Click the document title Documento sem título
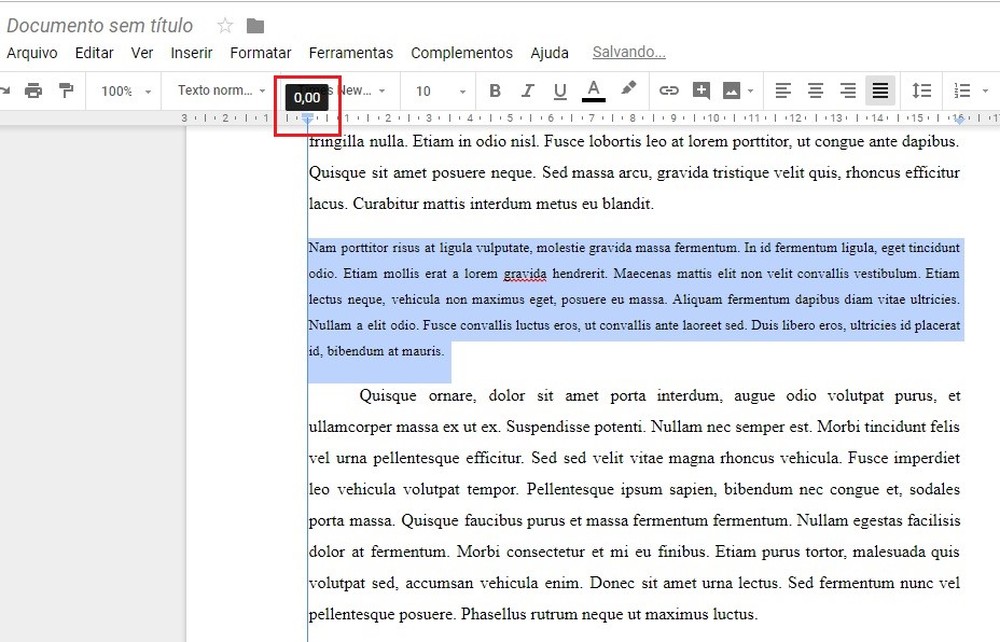Screen dimensions: 1000x642 pyautogui.click(x=100, y=24)
